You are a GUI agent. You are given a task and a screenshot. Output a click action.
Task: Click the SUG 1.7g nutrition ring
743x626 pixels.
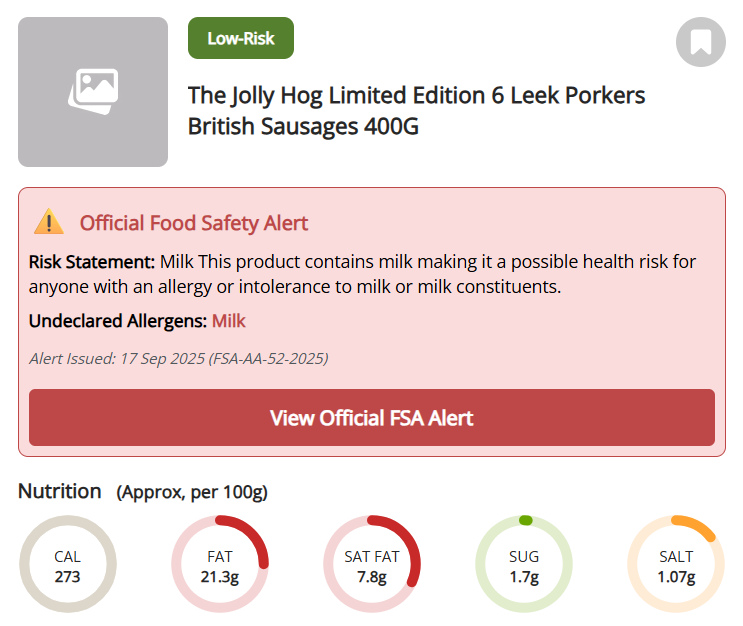(x=524, y=565)
